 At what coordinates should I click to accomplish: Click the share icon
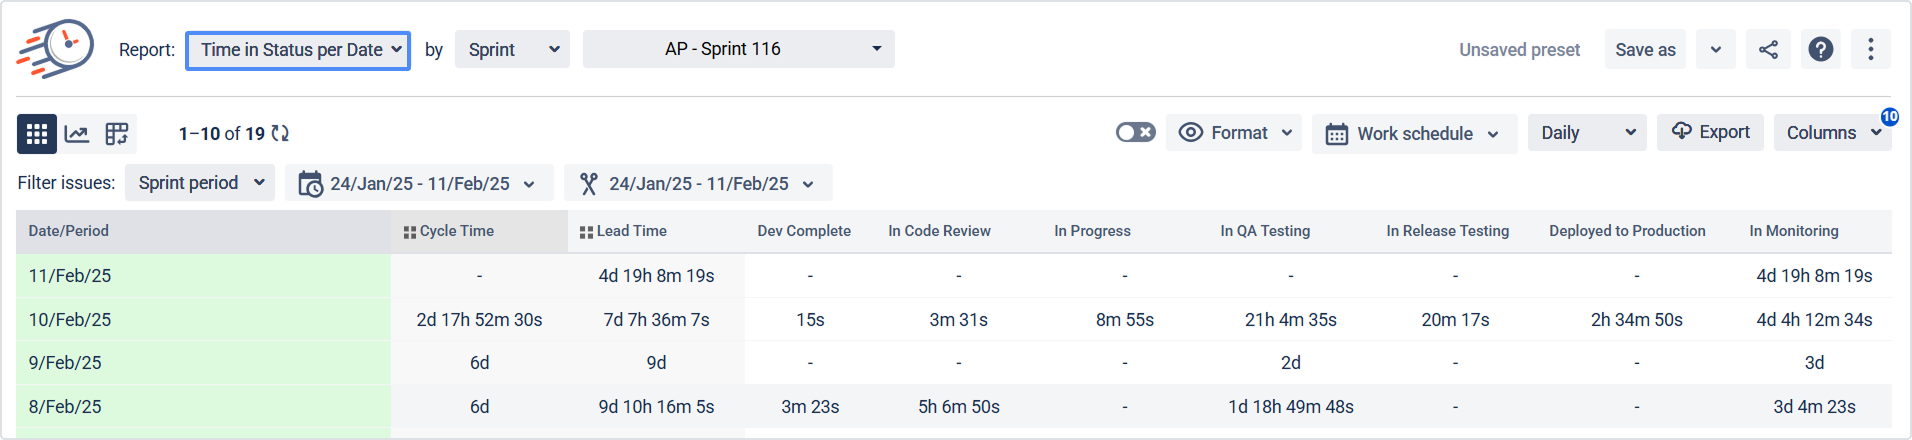1768,50
